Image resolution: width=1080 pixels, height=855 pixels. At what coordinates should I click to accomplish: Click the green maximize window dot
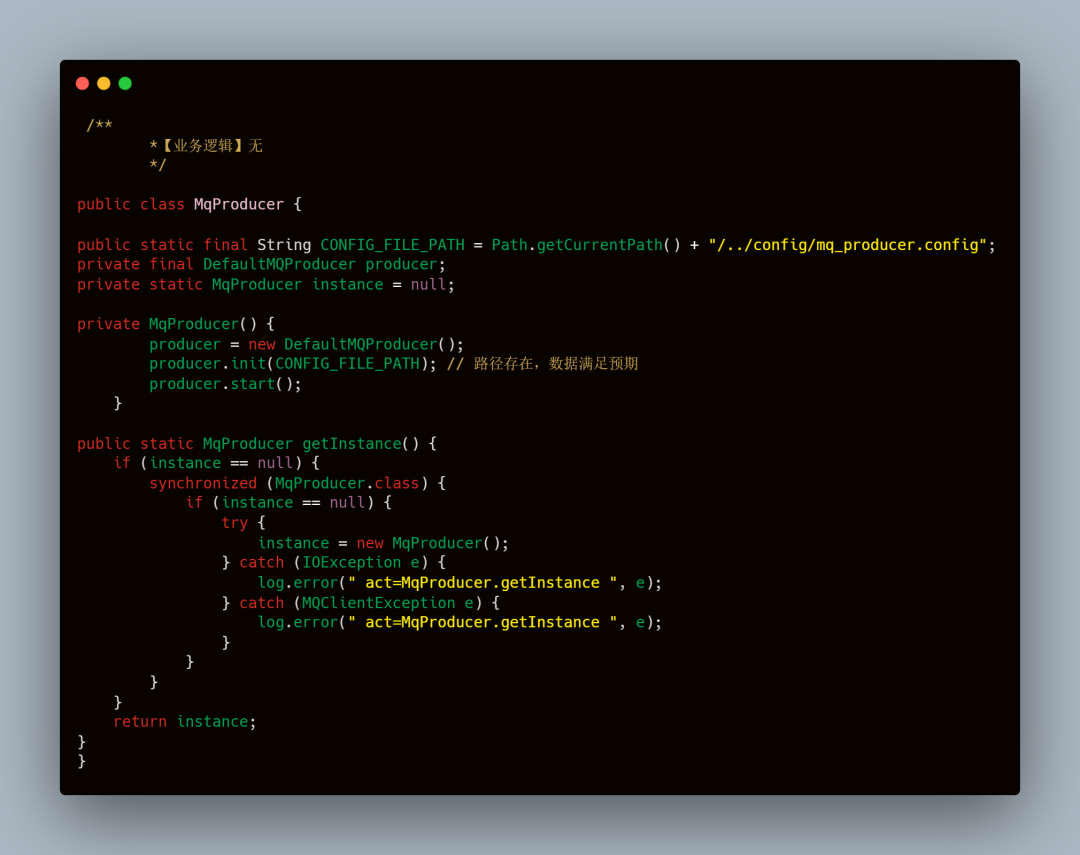pos(125,83)
